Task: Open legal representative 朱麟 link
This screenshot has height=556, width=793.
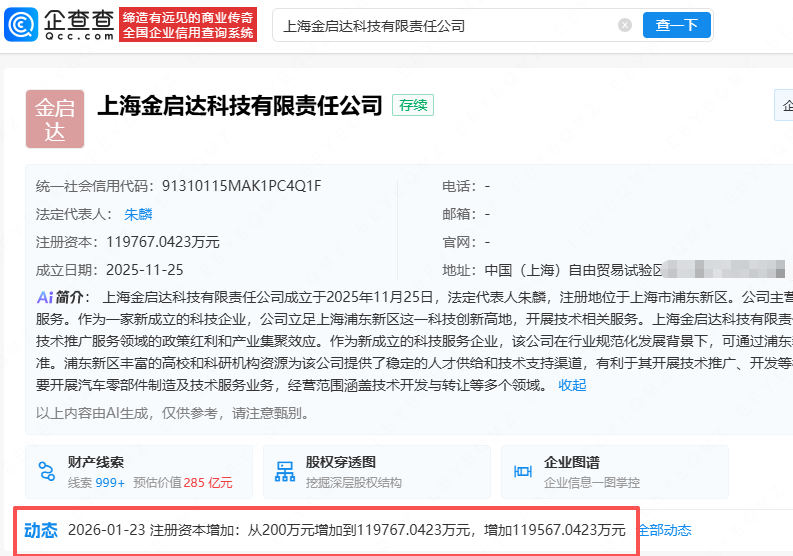Action: [138, 214]
